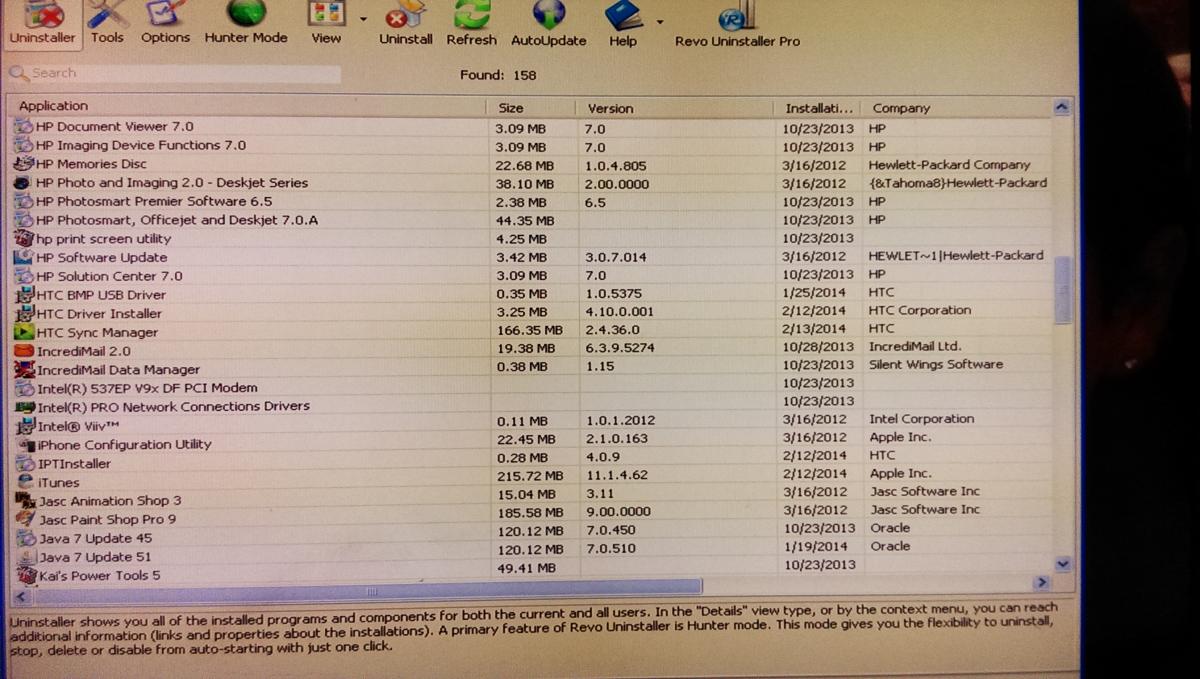This screenshot has height=679, width=1200.
Task: Select hp print screen utility icon
Action: tap(24, 239)
